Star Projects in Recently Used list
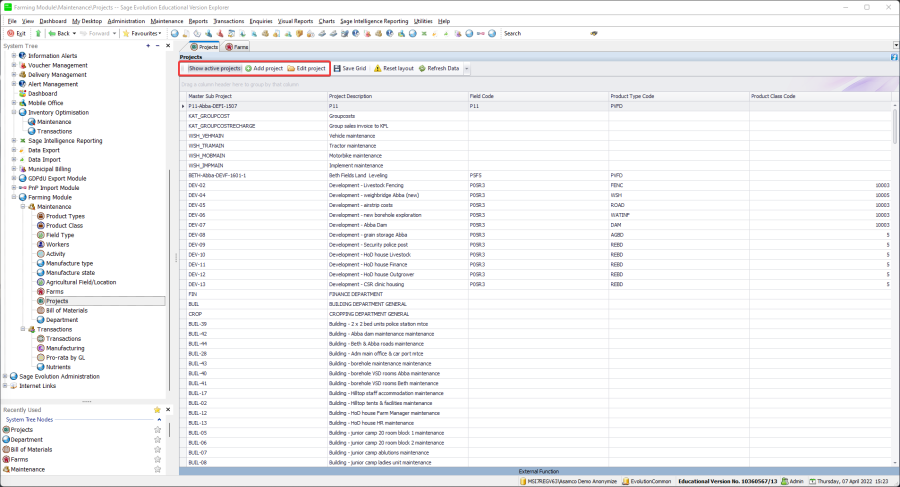The height and width of the screenshot is (487, 900). (x=157, y=429)
